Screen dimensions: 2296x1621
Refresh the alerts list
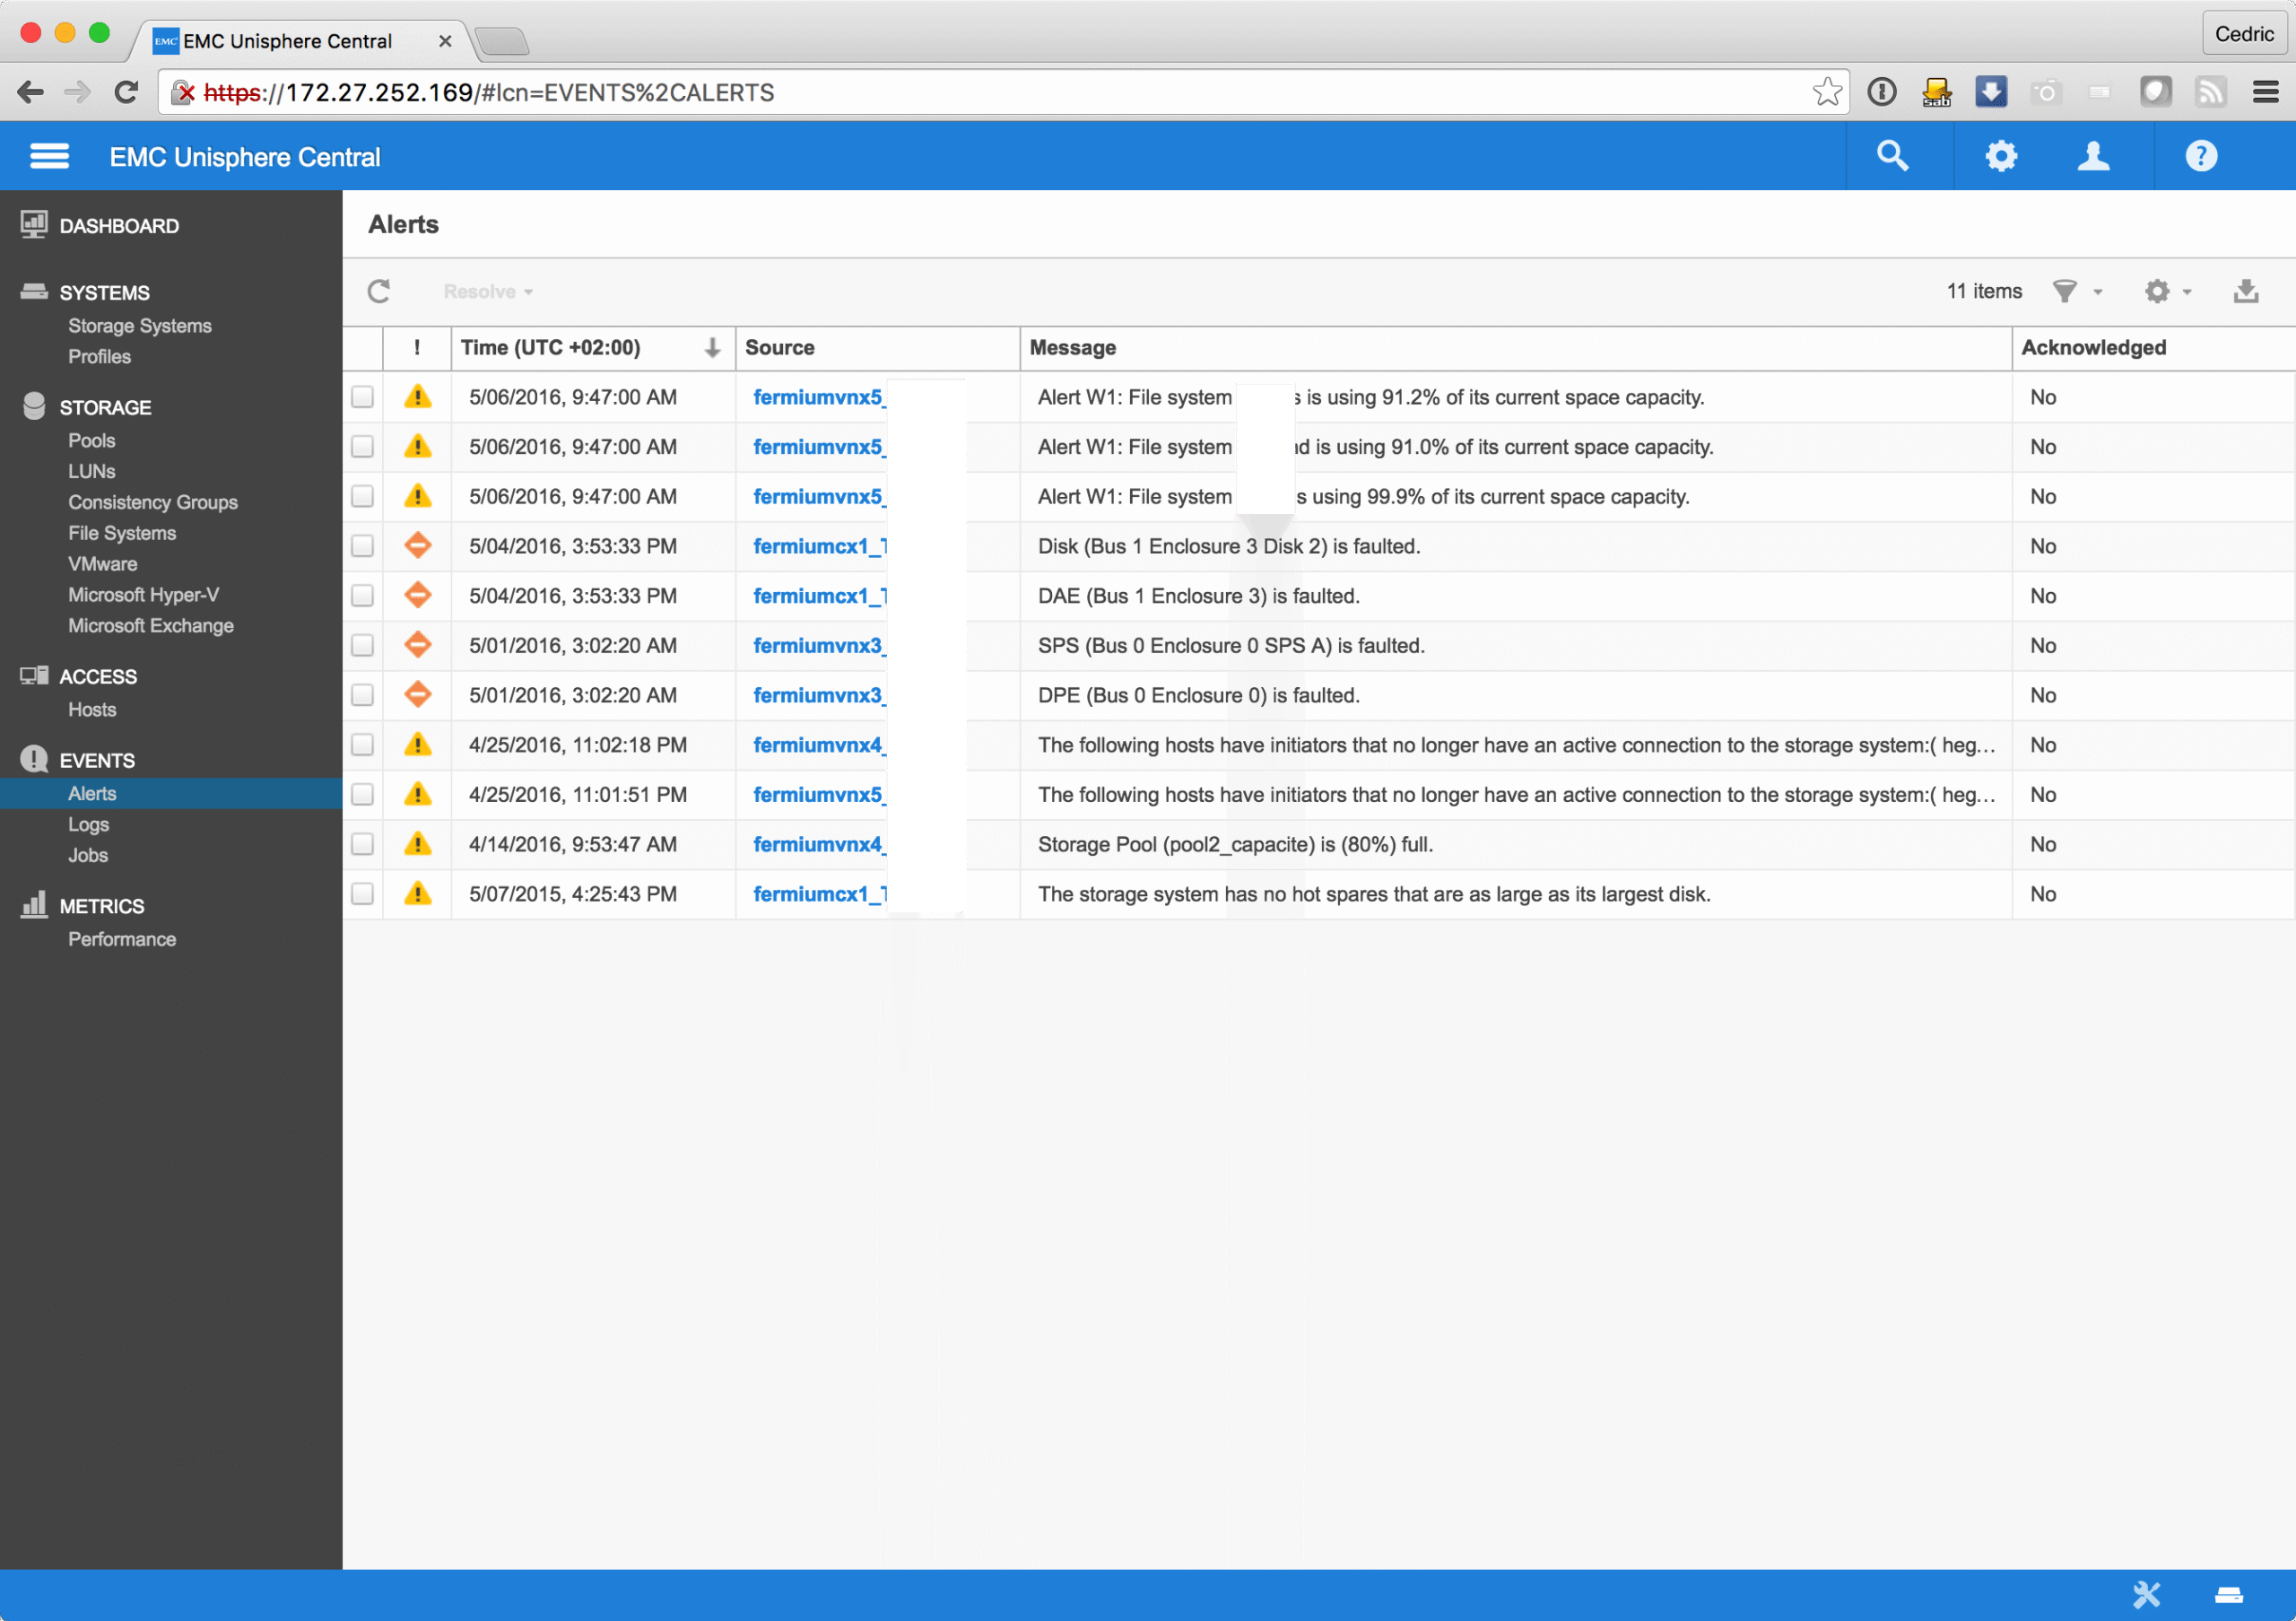(379, 291)
